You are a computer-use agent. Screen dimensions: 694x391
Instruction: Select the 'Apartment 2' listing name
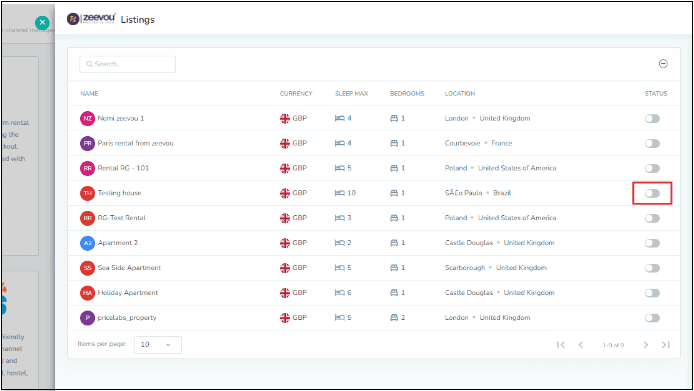coord(118,243)
